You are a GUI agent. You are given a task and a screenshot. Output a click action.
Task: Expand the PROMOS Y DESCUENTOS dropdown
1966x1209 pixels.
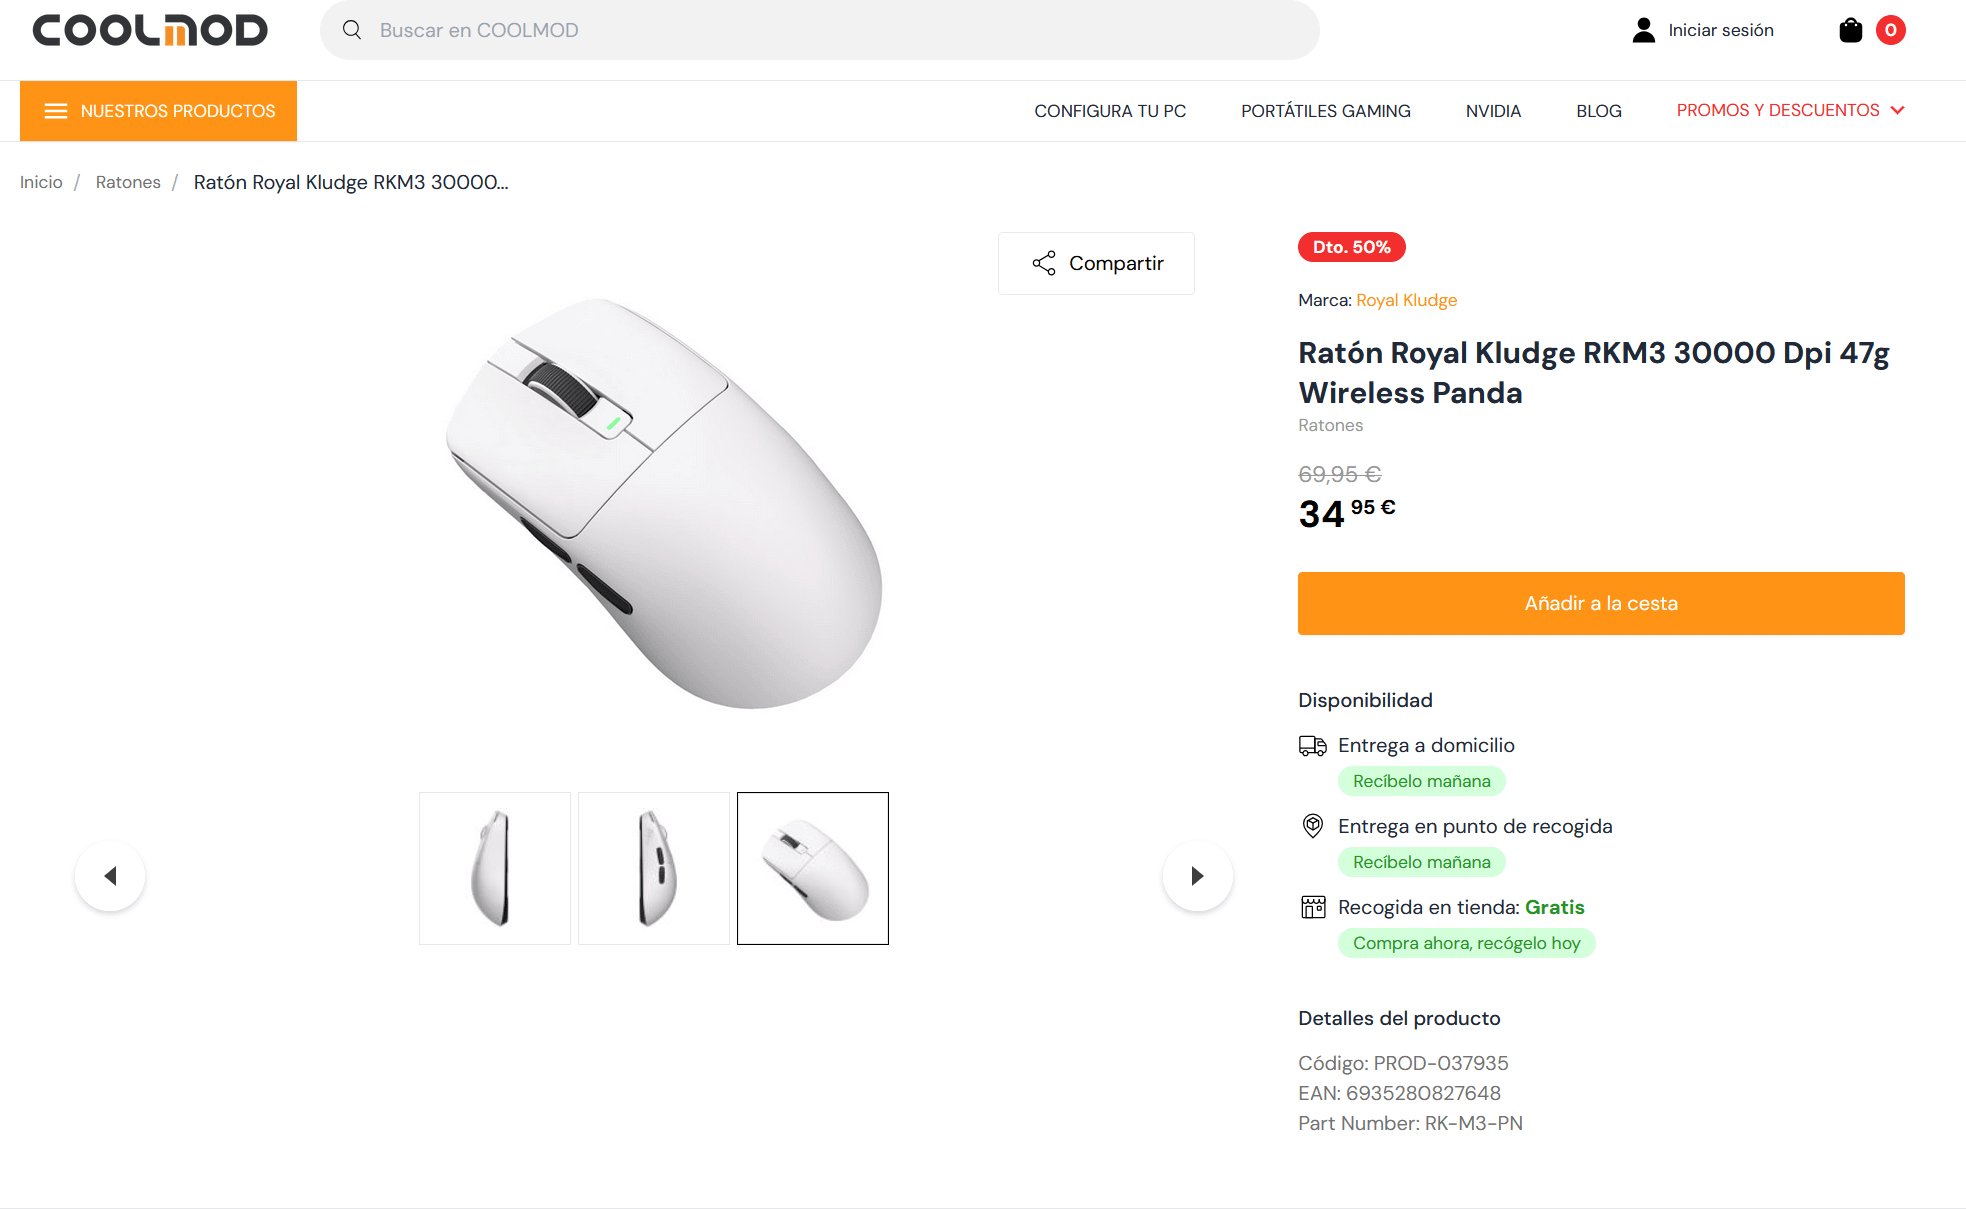1790,110
